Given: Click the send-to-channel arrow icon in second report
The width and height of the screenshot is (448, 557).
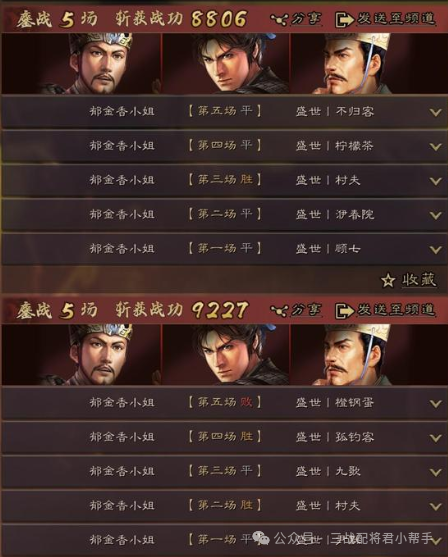Looking at the screenshot, I should click(344, 311).
